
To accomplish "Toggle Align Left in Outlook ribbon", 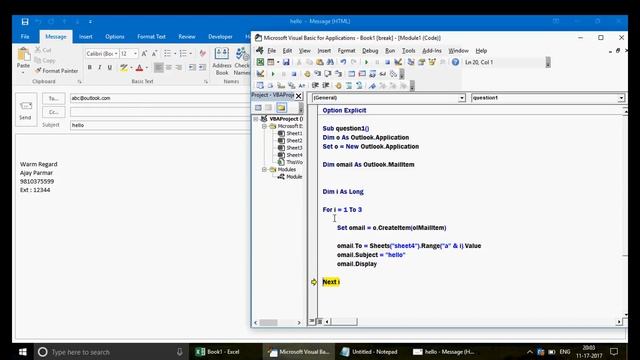I will click(x=158, y=67).
